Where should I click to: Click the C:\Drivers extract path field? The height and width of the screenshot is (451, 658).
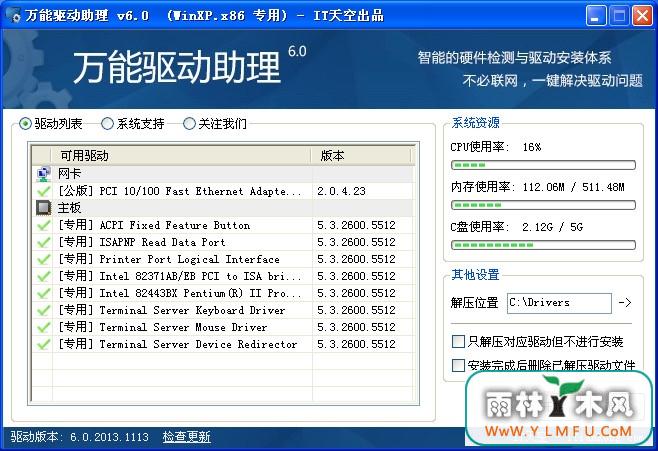coord(559,303)
